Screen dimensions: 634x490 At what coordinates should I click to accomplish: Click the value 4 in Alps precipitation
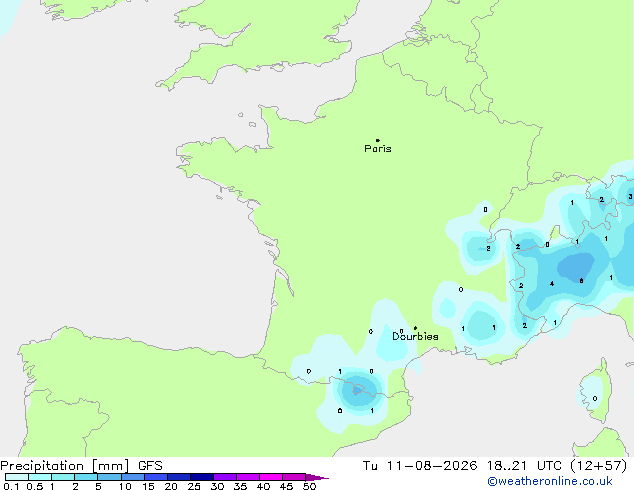click(552, 284)
